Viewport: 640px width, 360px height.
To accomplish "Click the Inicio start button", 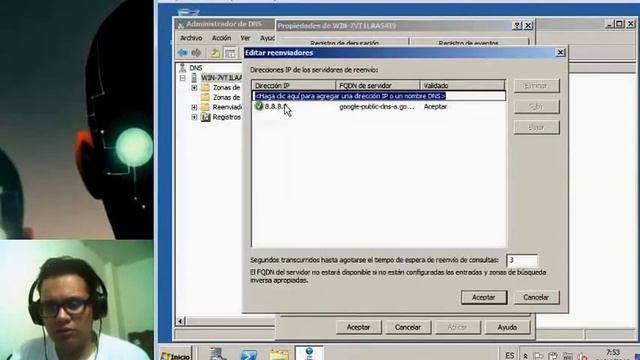I will point(176,356).
